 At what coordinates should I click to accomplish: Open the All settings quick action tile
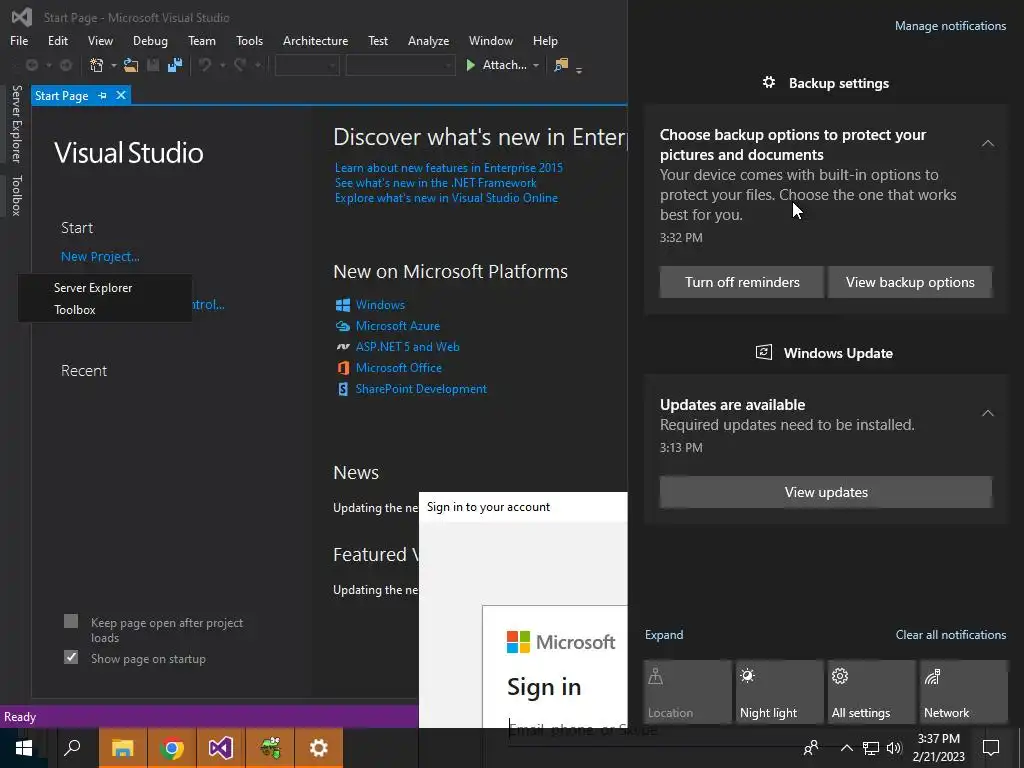coord(872,692)
